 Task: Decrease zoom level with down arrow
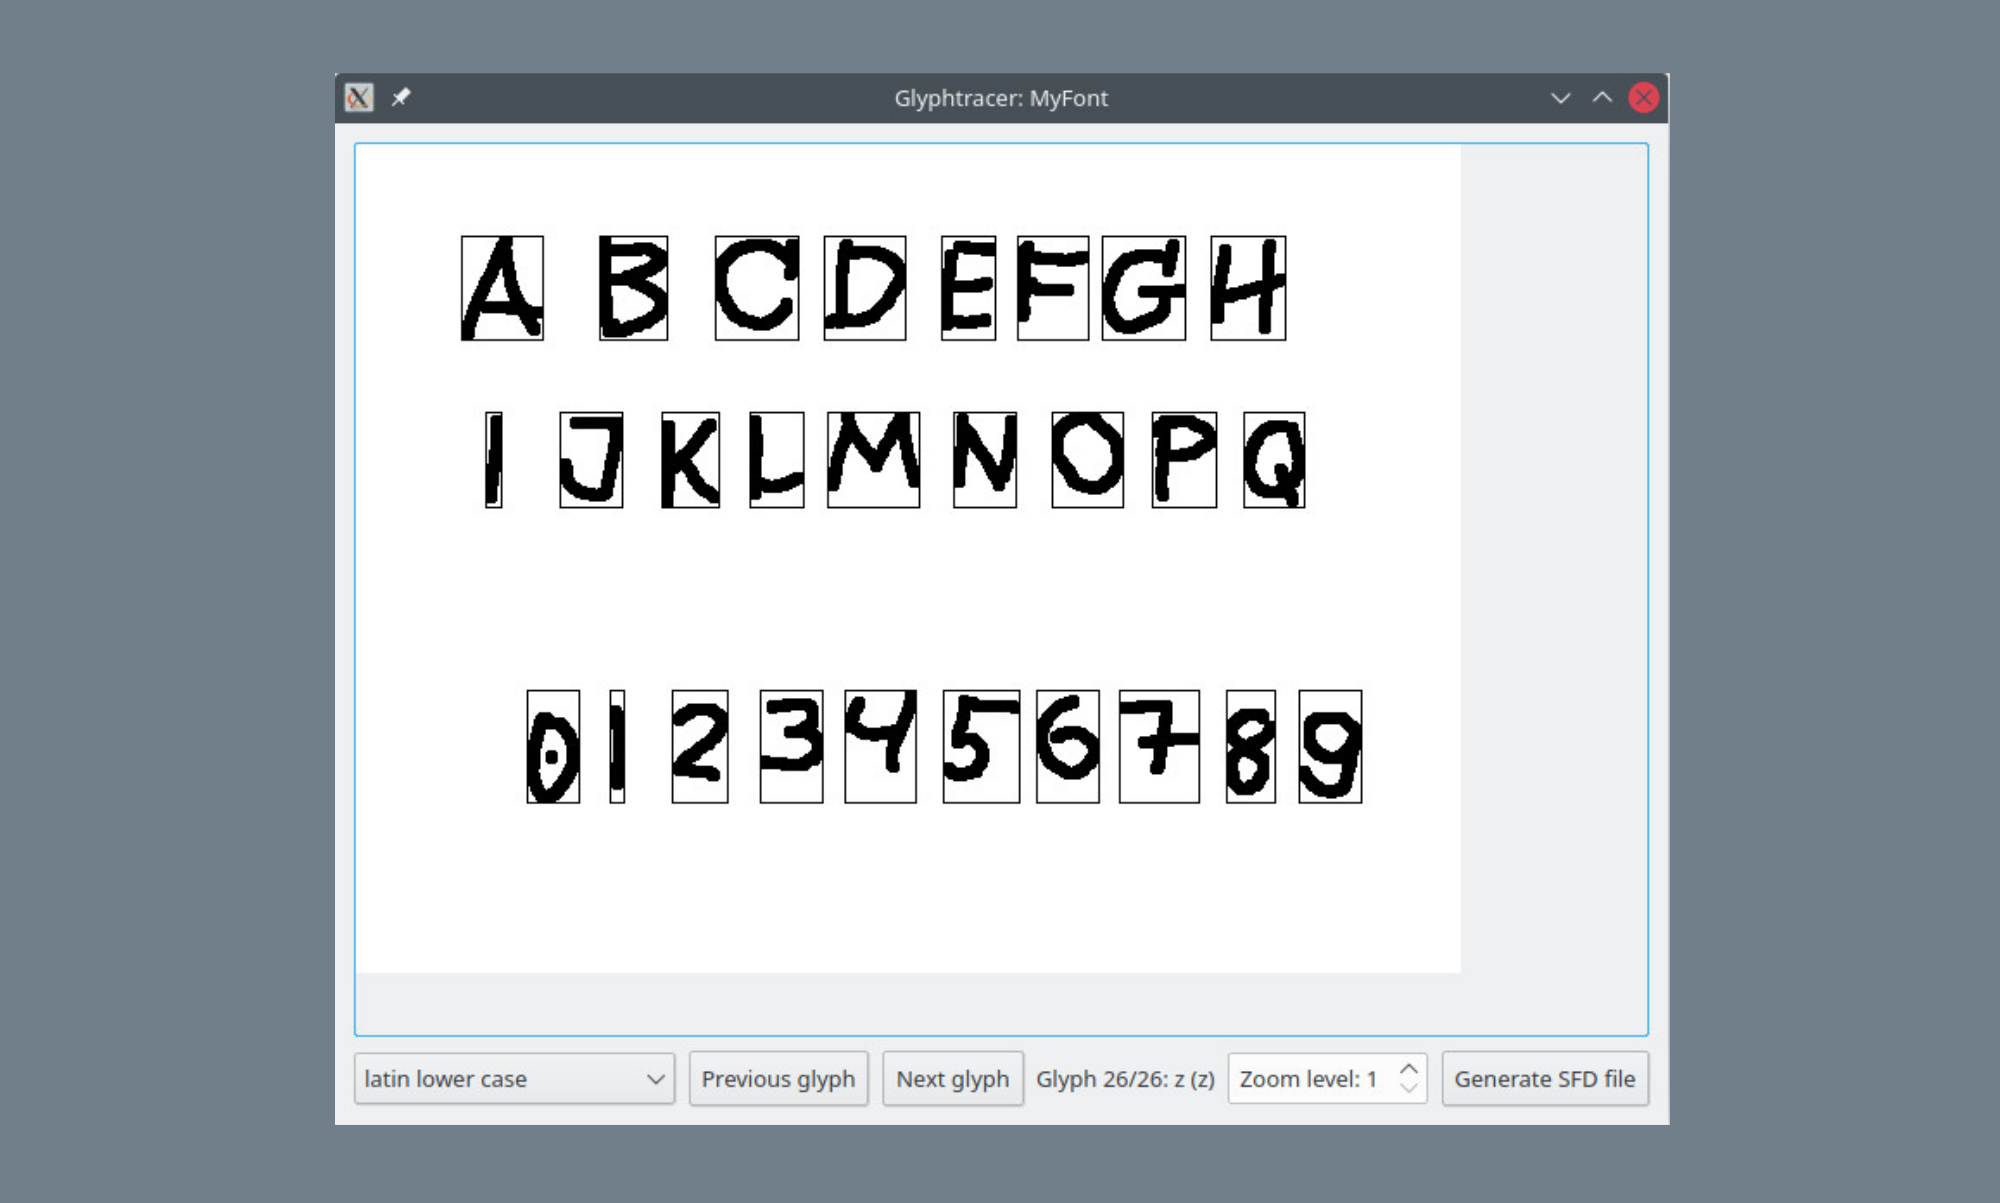1408,1088
